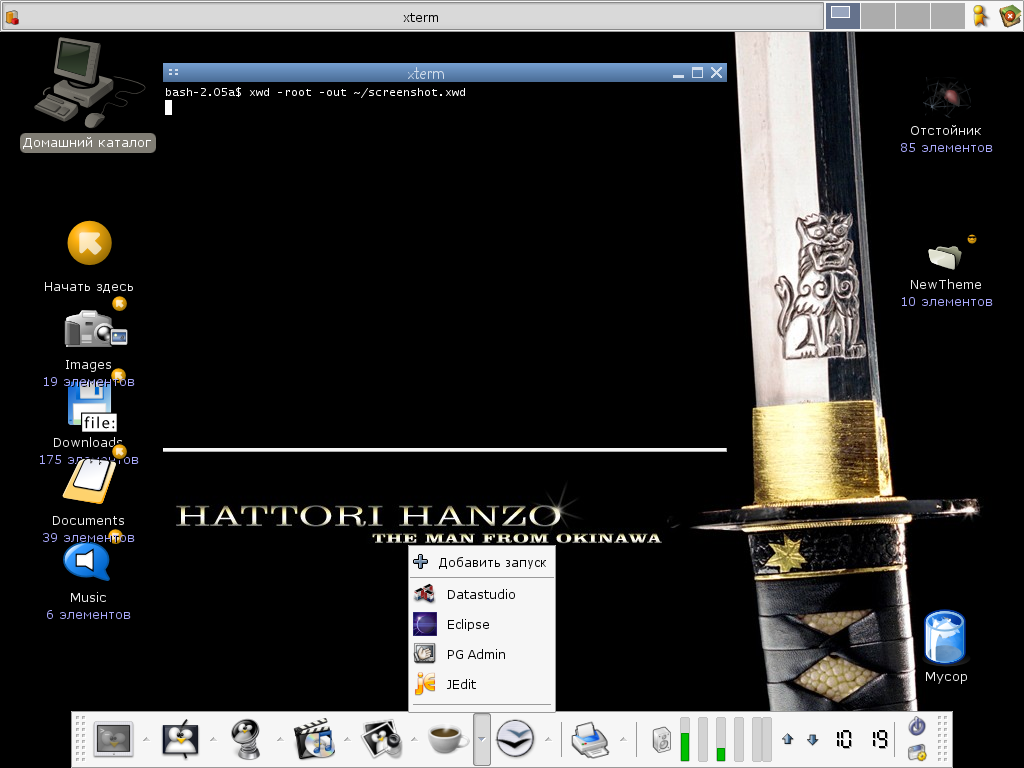Open the 'Начать здесь' desktop icon
Screen dimensions: 1024x768
point(89,244)
